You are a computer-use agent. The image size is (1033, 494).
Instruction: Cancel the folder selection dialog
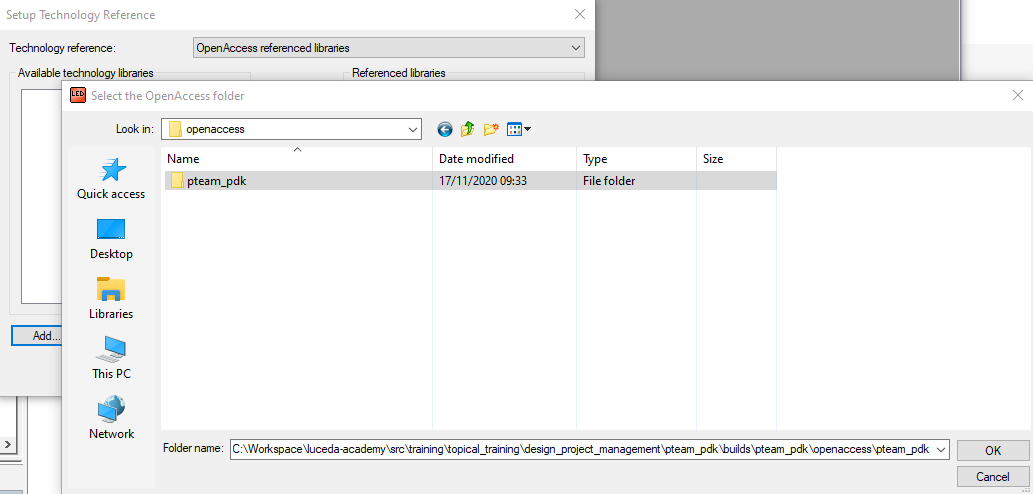point(992,476)
